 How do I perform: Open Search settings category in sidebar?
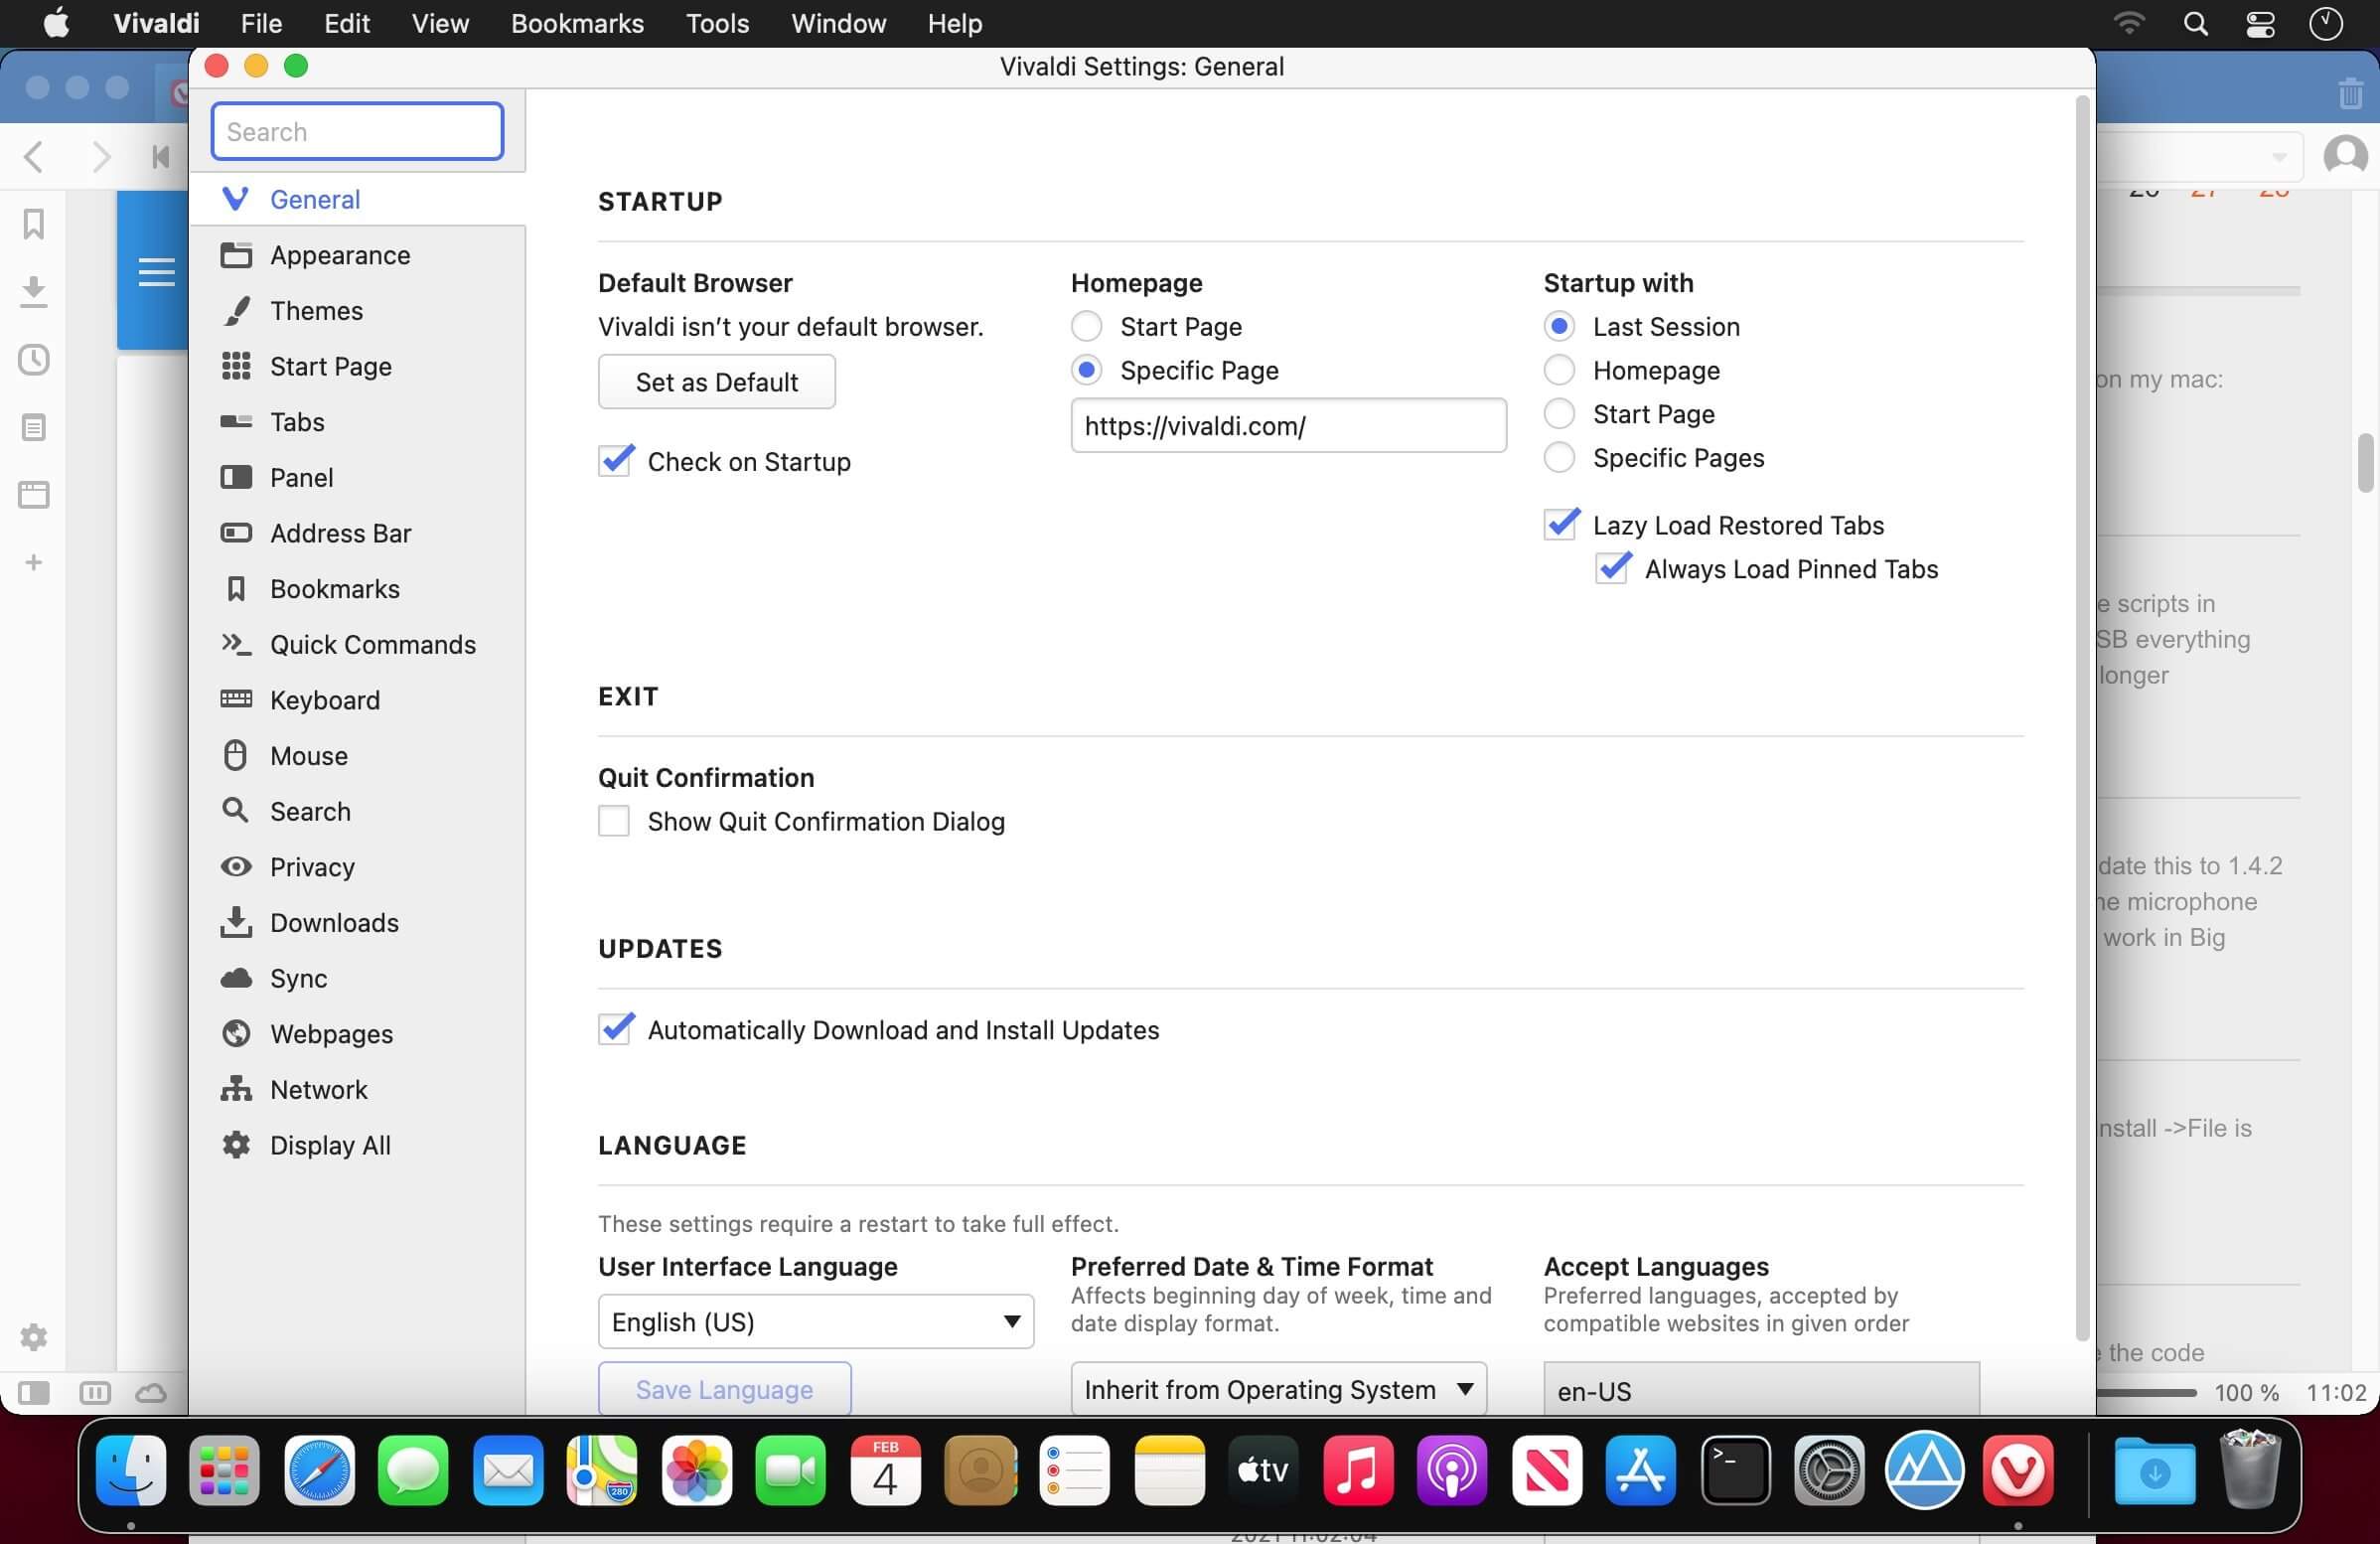point(357,811)
